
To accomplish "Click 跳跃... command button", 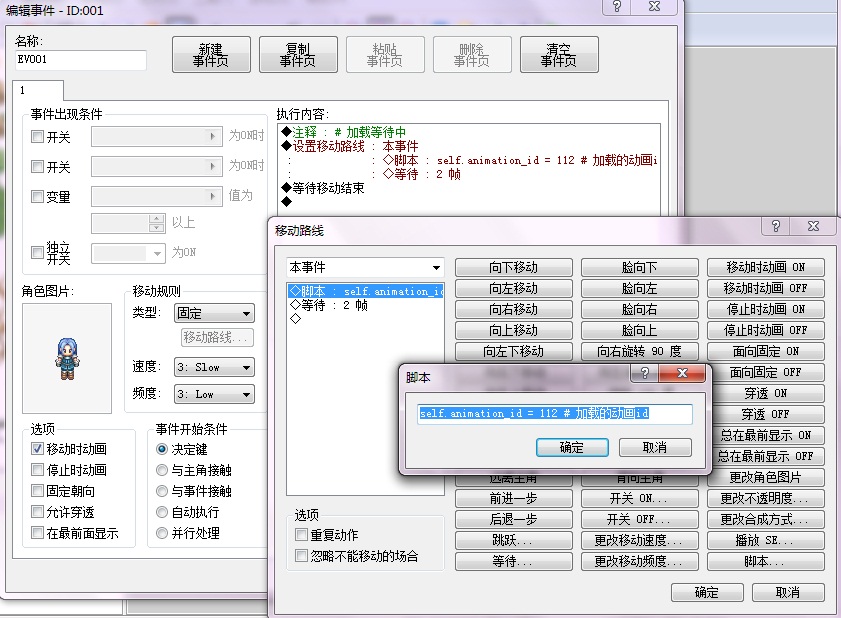I will pos(513,540).
